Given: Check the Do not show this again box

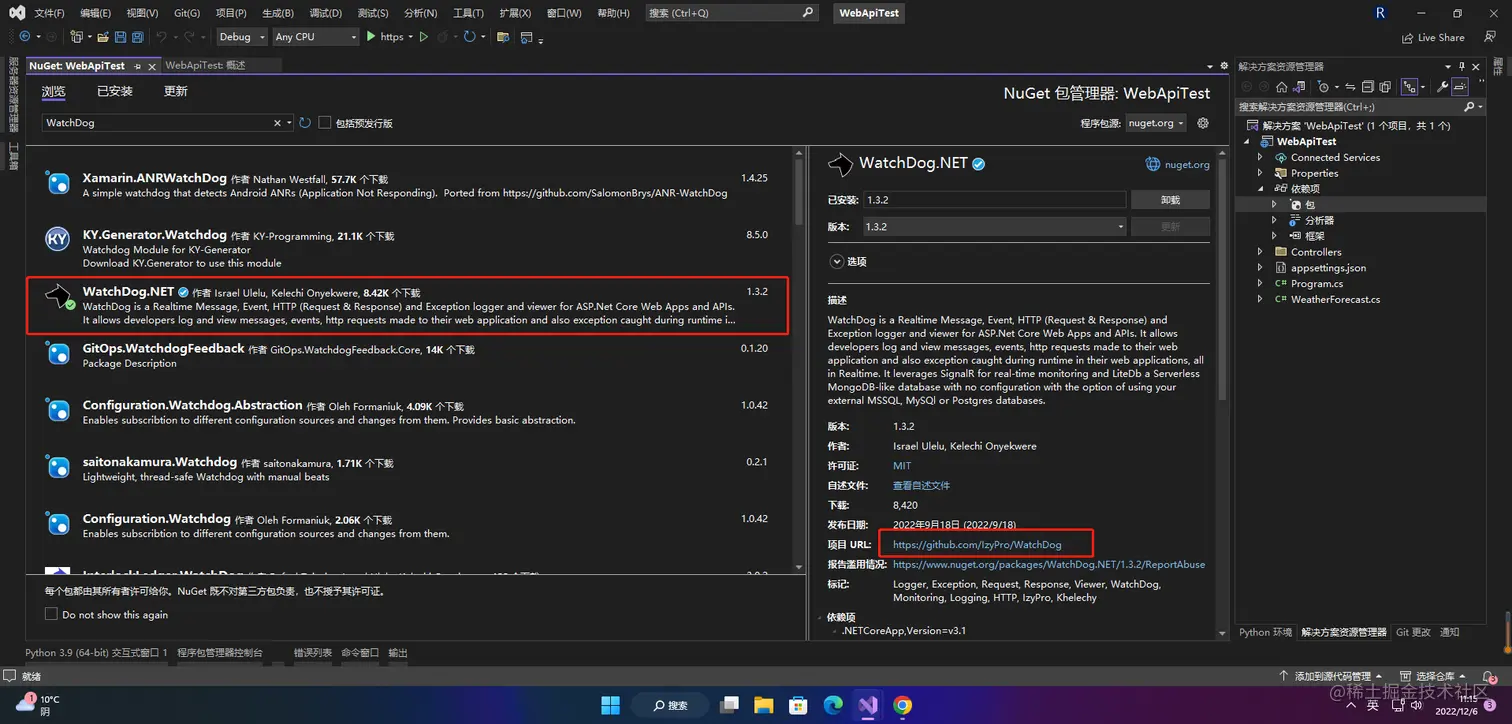Looking at the screenshot, I should coord(51,614).
